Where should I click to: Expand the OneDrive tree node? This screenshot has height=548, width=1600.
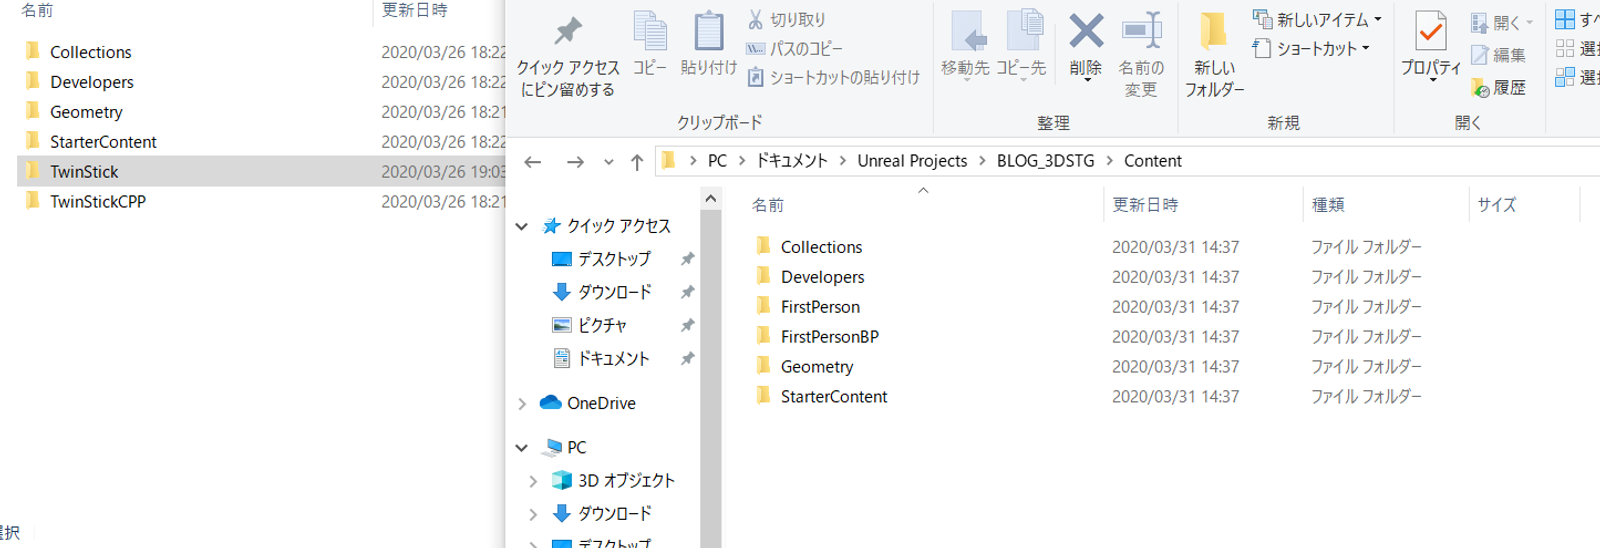[522, 404]
